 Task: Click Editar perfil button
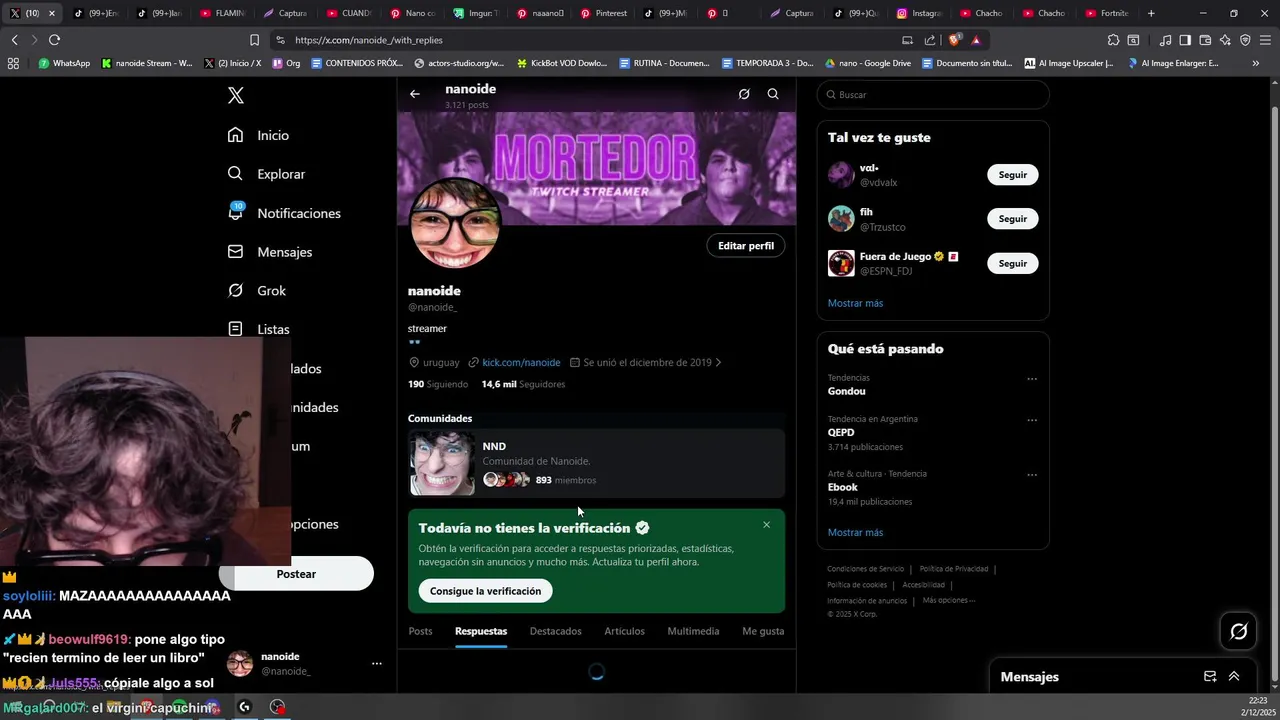point(746,246)
